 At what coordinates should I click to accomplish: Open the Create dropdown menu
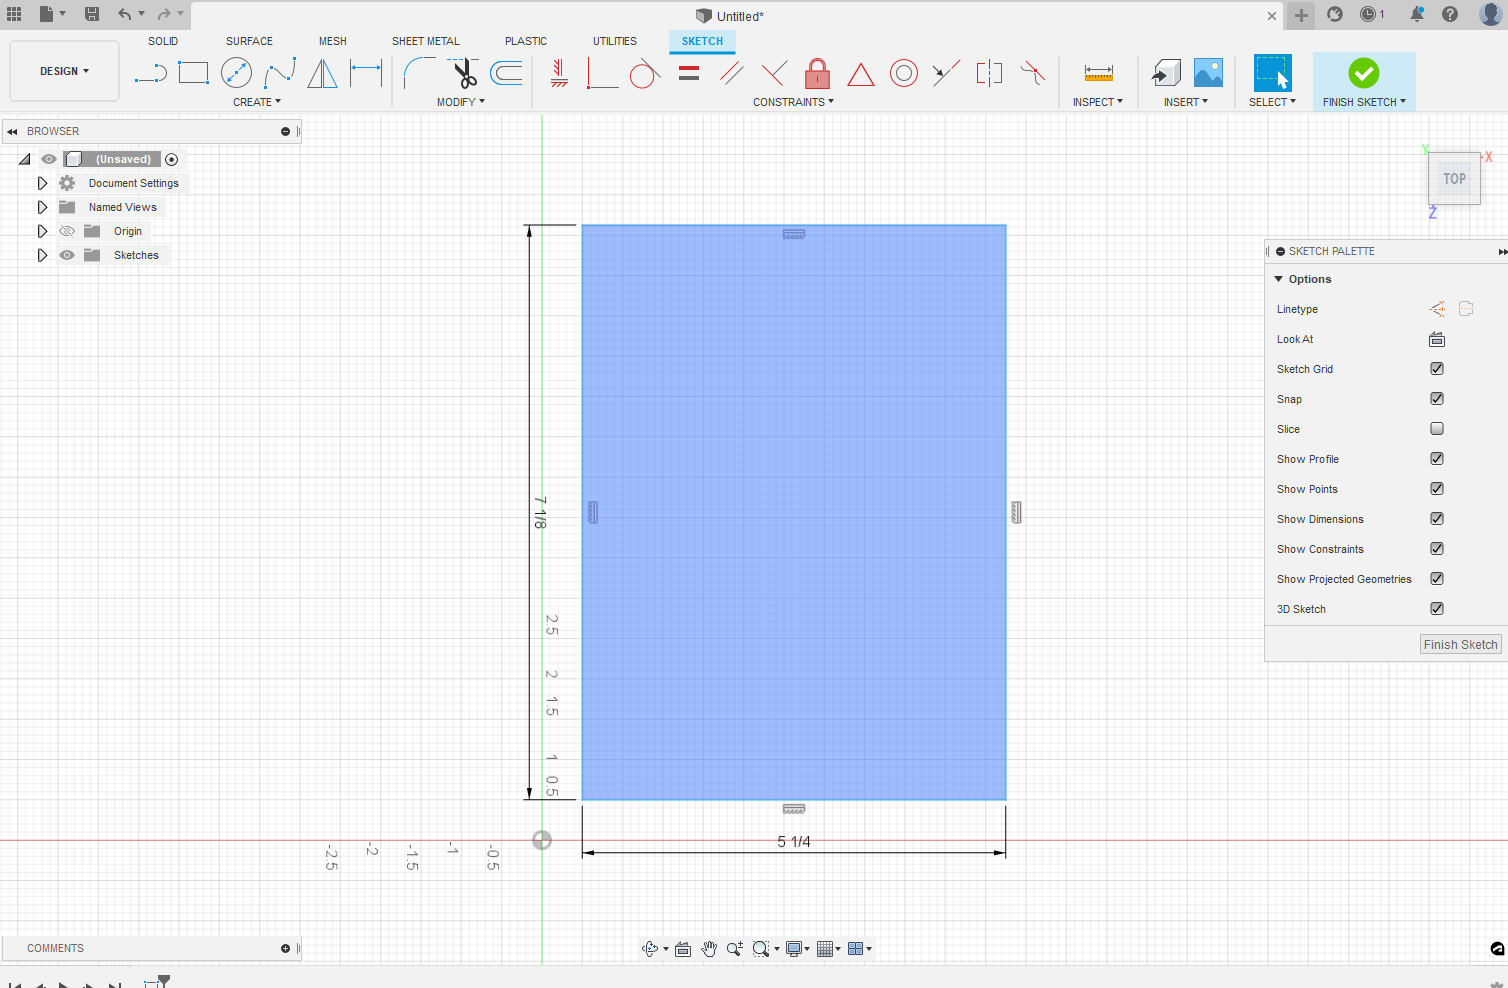coord(256,101)
